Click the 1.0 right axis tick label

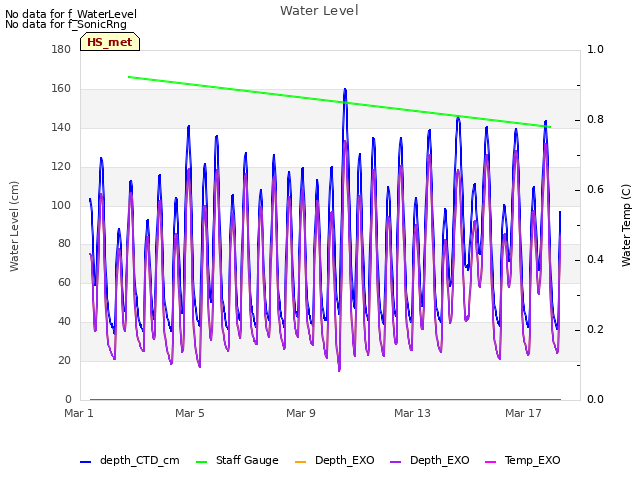tap(595, 49)
